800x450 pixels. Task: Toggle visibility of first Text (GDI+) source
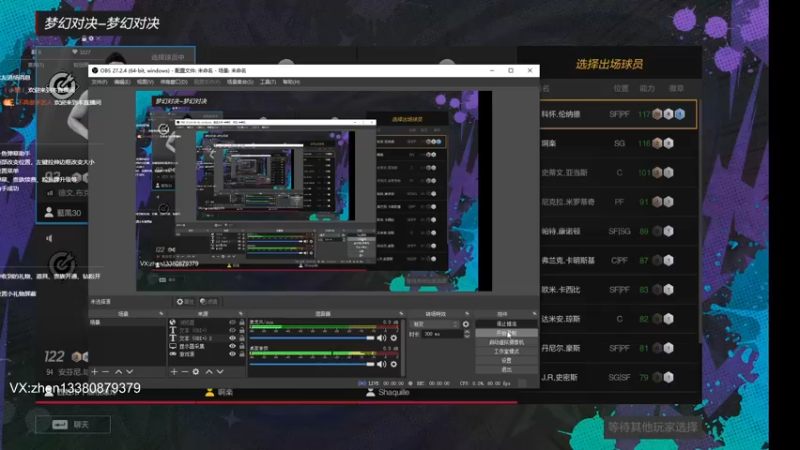click(x=233, y=330)
